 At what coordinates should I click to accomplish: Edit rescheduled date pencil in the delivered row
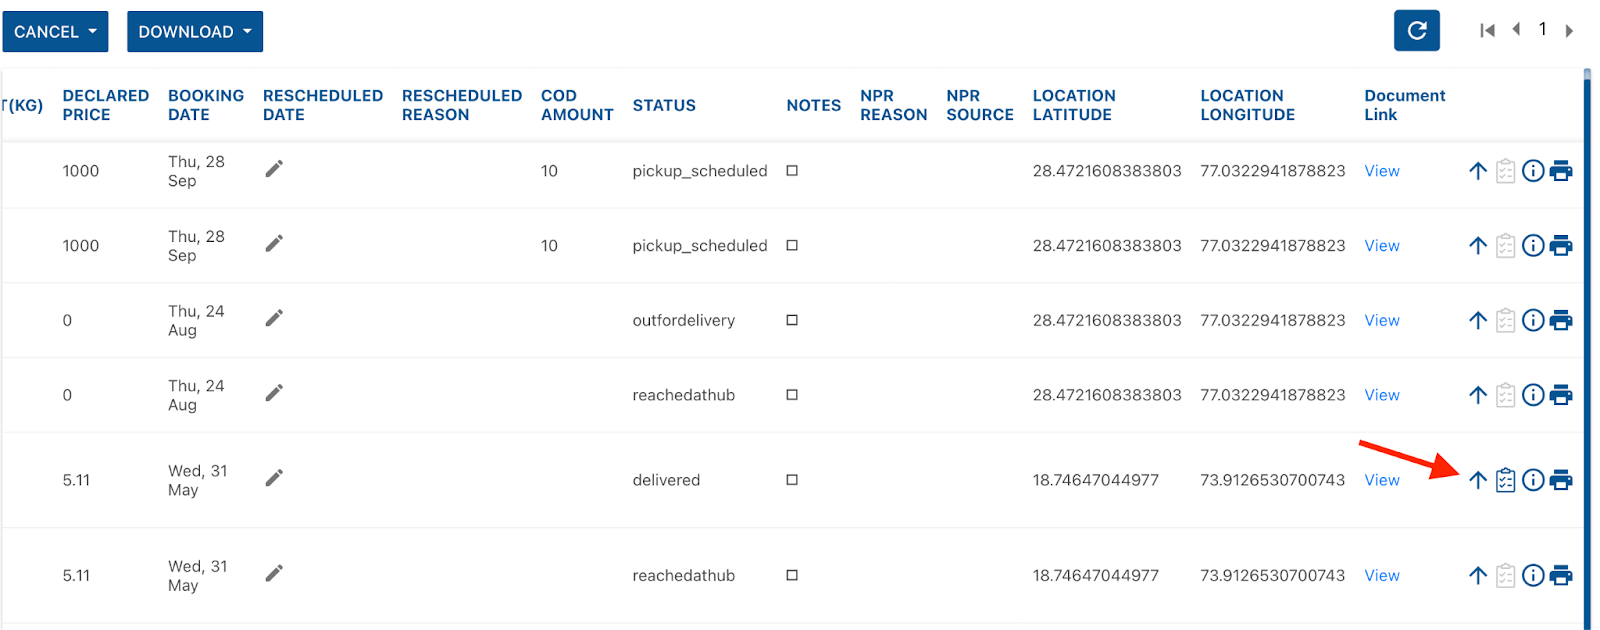pyautogui.click(x=274, y=478)
